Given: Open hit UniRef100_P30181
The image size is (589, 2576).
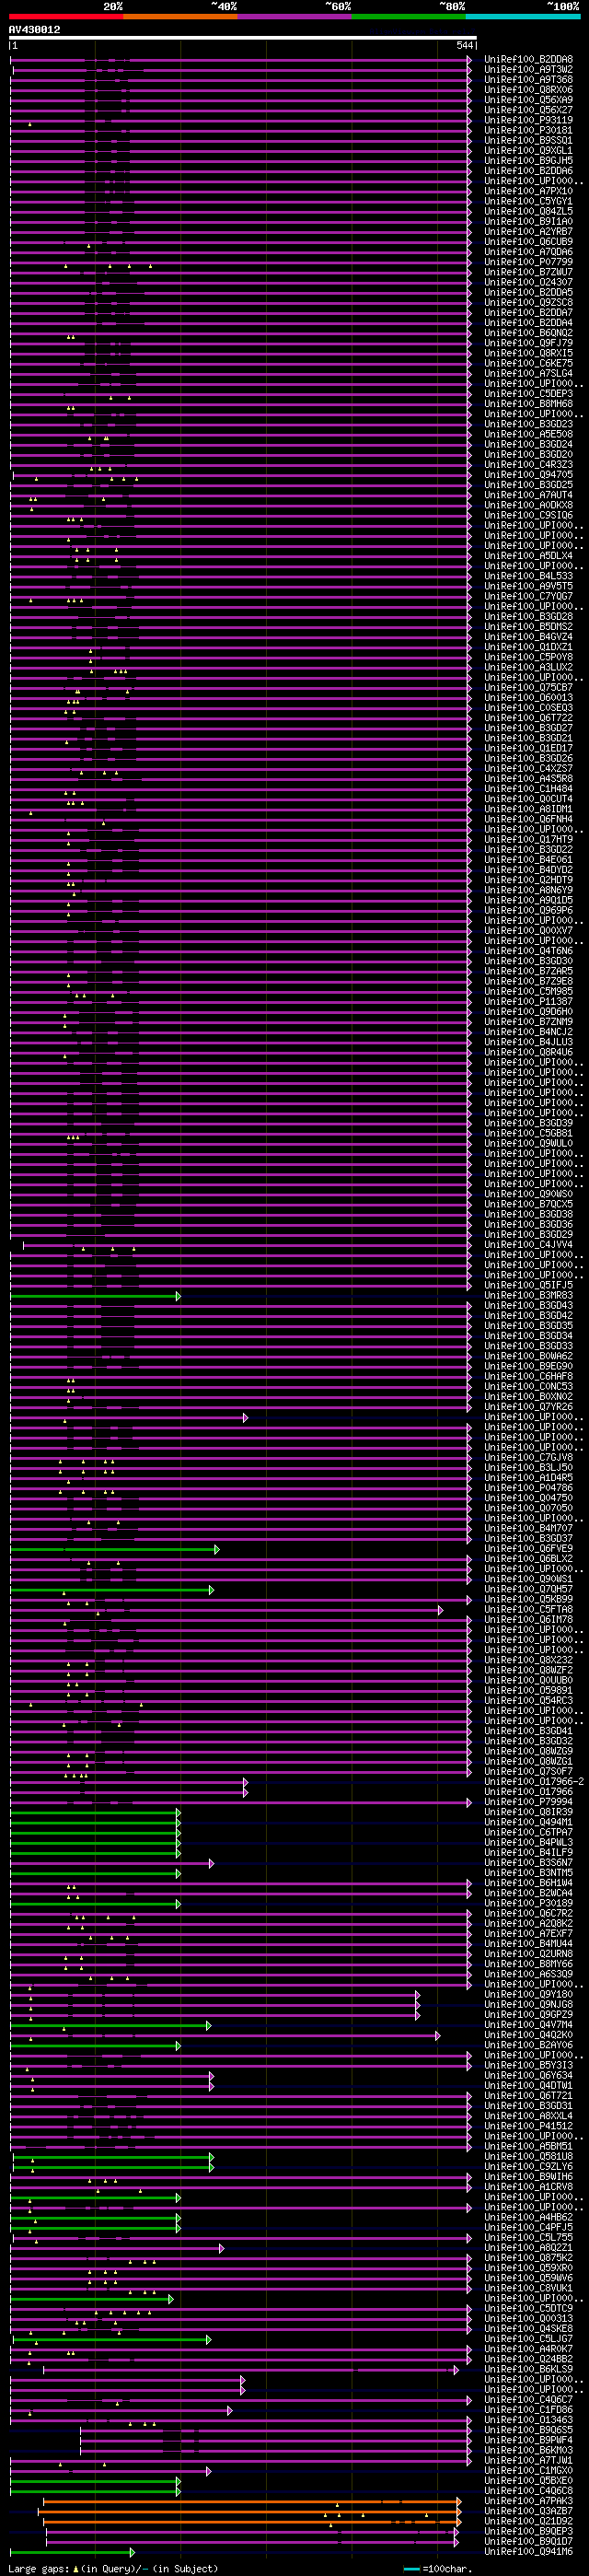Looking at the screenshot, I should (x=528, y=130).
